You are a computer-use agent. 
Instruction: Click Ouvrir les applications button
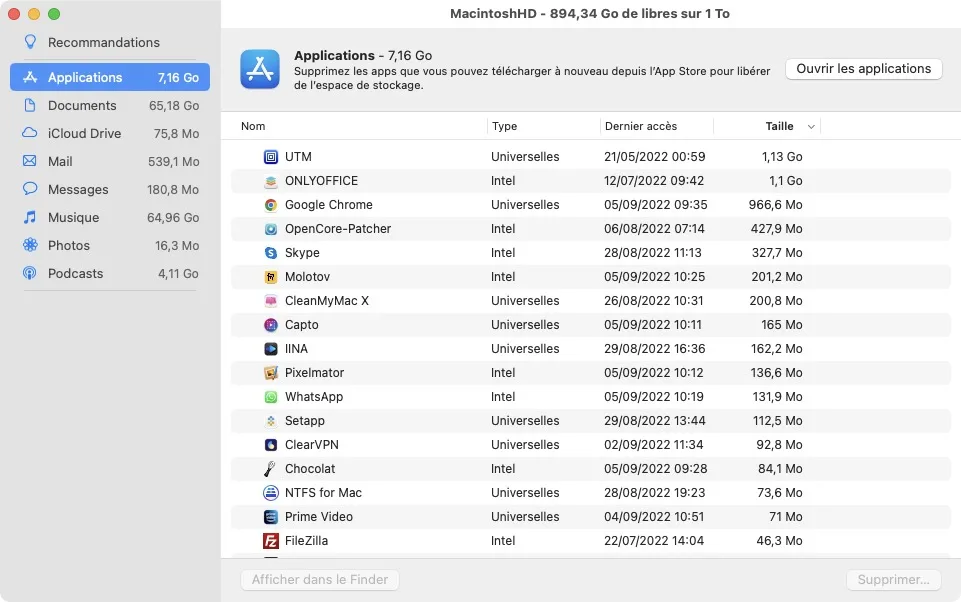(x=864, y=69)
